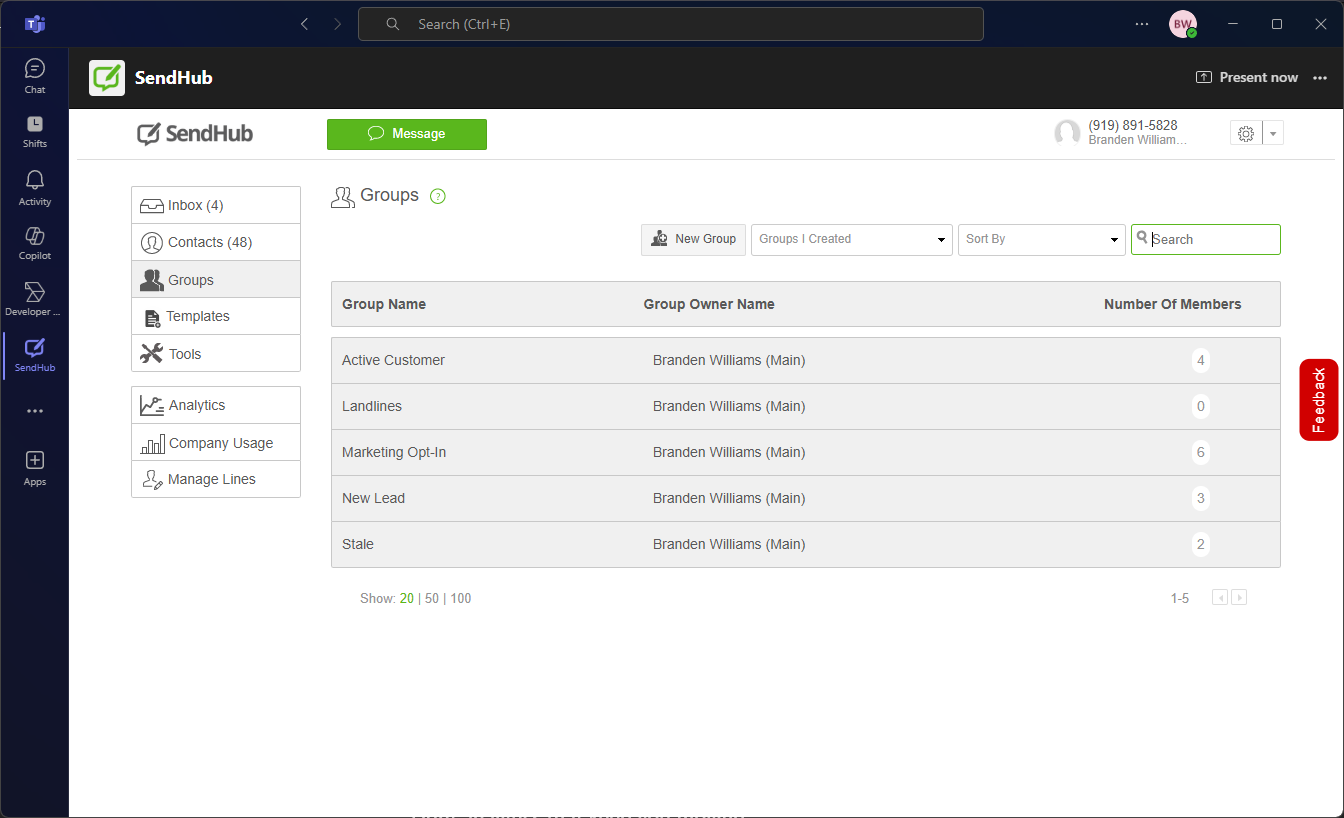Click the Teams back navigation arrow
The width and height of the screenshot is (1344, 818).
tap(305, 24)
